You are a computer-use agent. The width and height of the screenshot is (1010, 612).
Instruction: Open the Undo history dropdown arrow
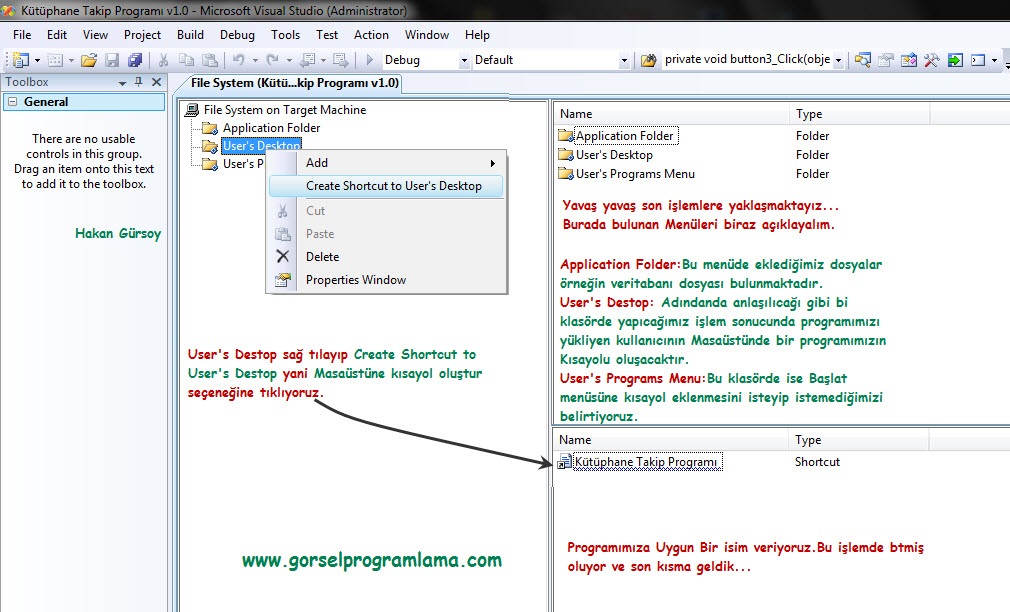point(255,61)
